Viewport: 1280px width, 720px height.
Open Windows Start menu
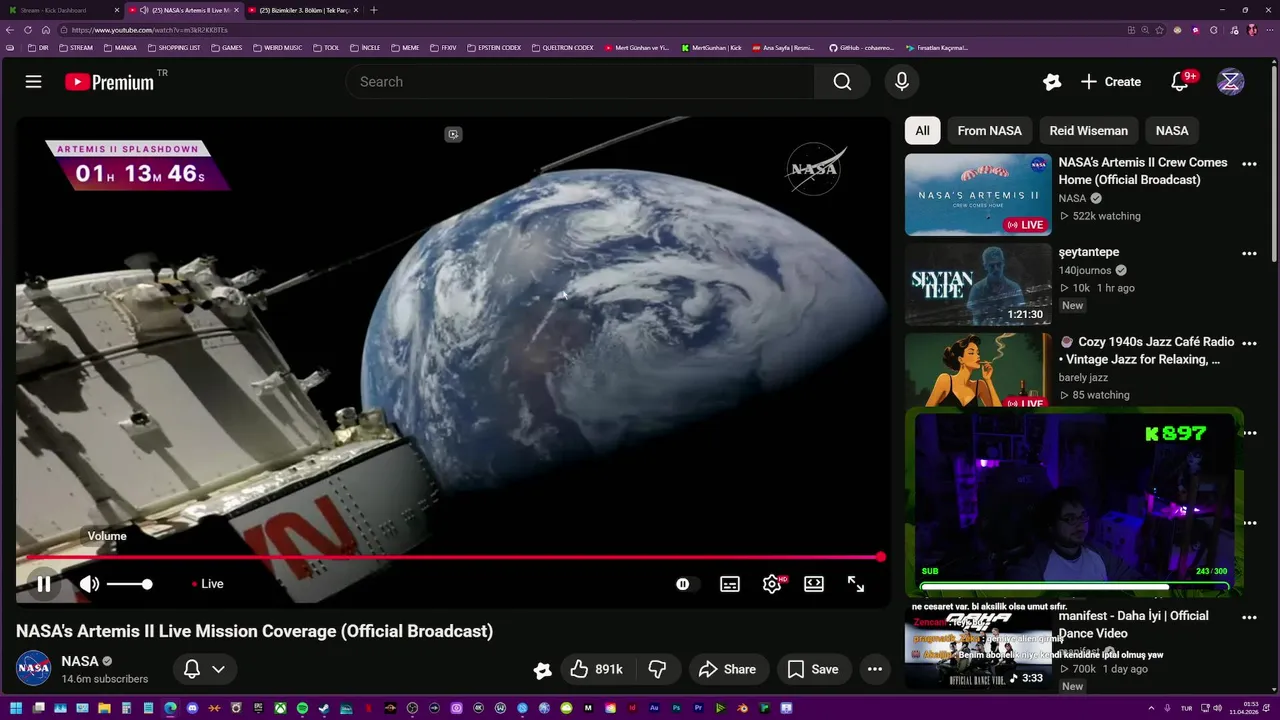[x=16, y=709]
